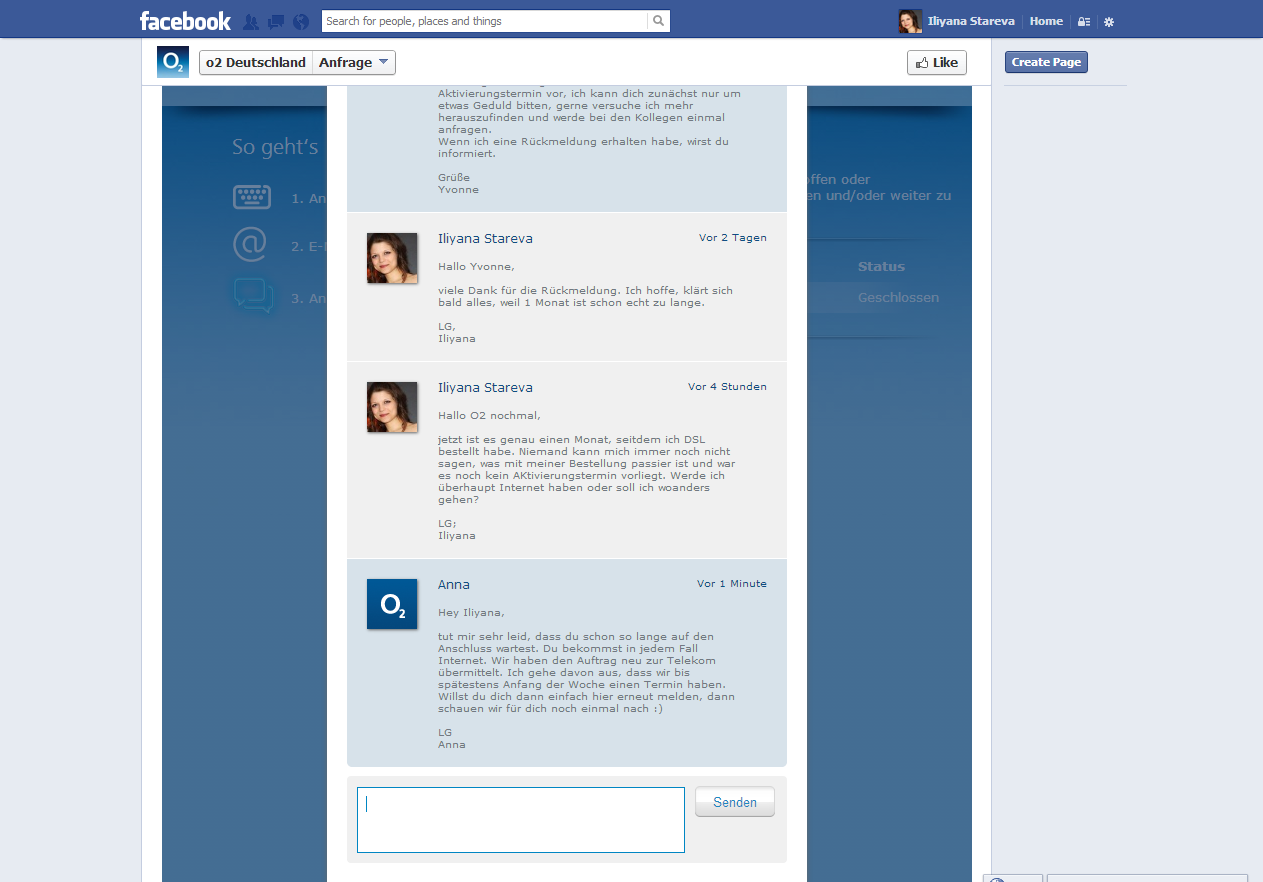Viewport: 1263px width, 882px height.
Task: Click the Vor 4 Stunden timestamp
Action: point(727,387)
